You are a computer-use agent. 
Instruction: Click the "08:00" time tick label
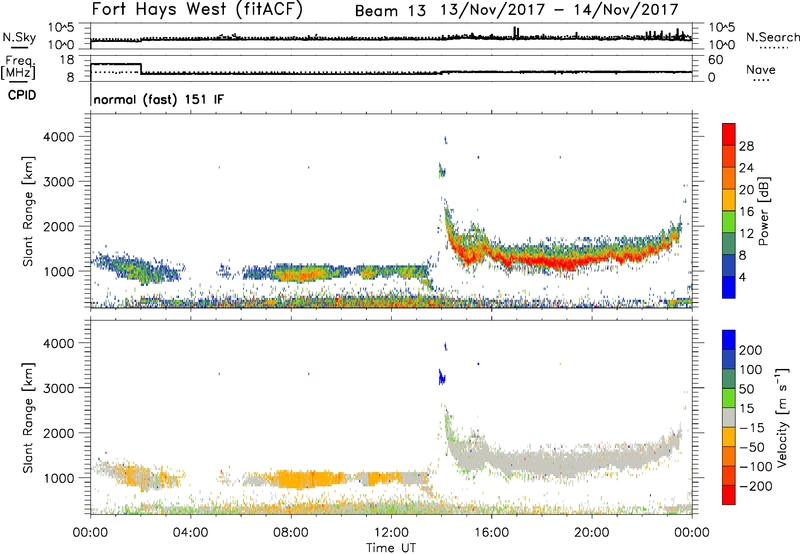[291, 532]
